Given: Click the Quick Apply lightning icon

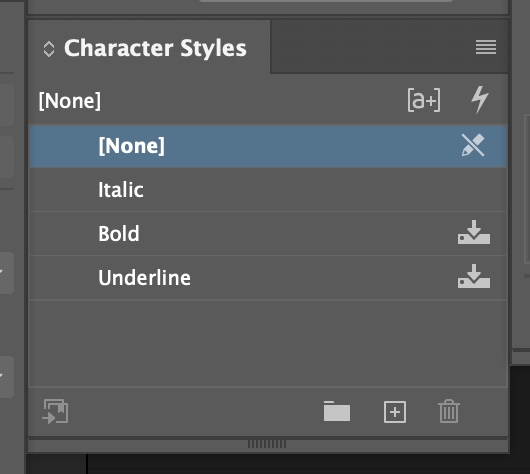Looking at the screenshot, I should (480, 99).
